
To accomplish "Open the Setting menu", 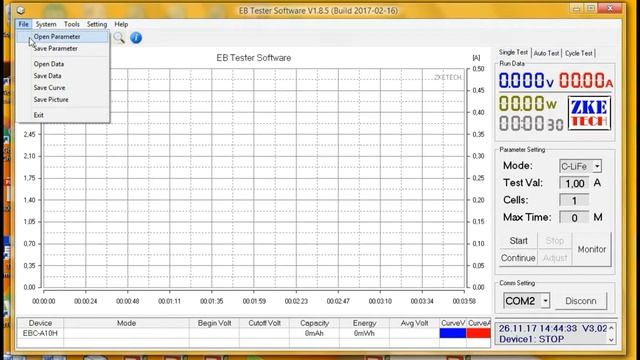I will pos(97,24).
